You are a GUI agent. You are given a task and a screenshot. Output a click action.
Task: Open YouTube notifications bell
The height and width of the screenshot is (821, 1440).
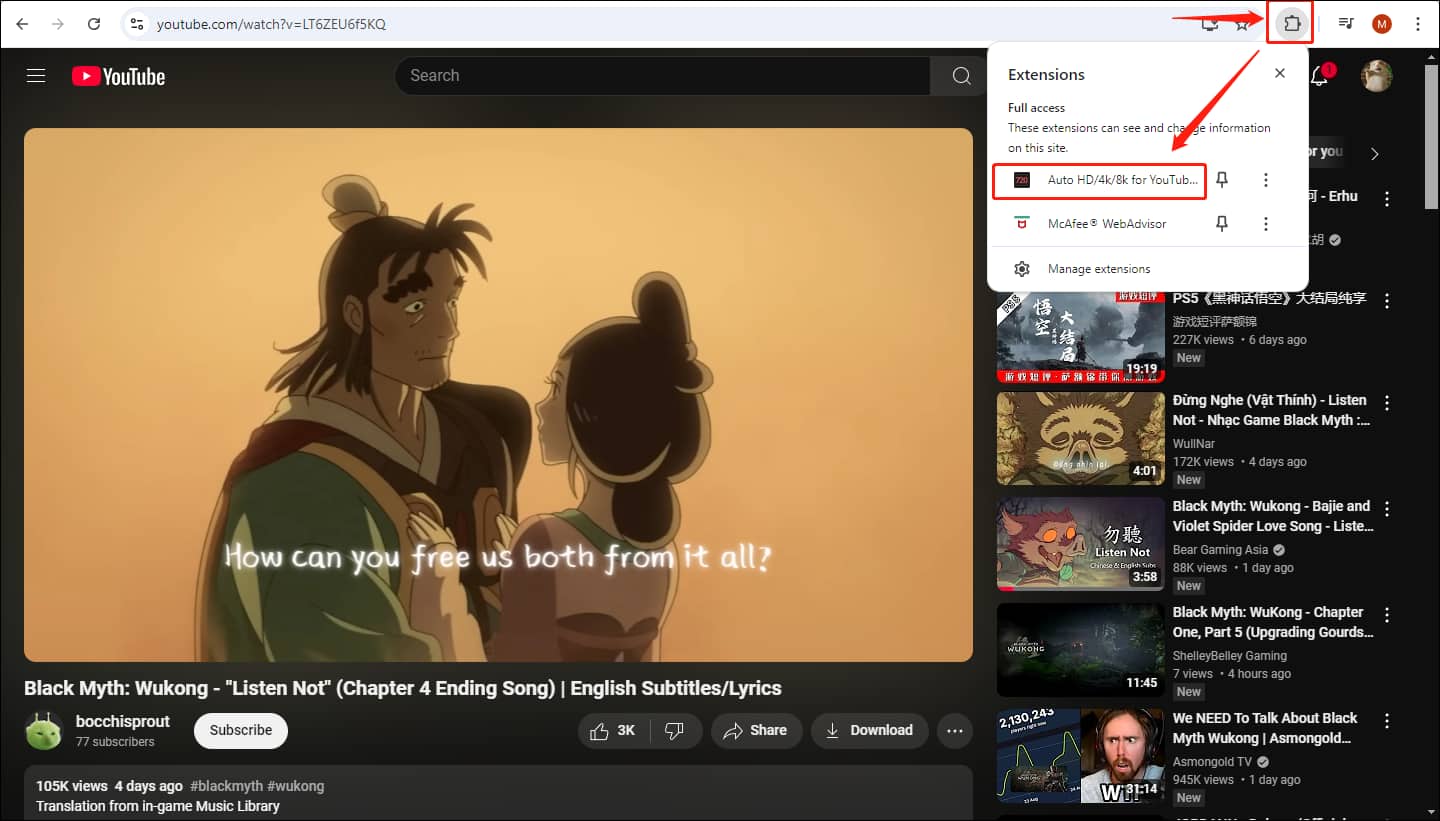pyautogui.click(x=1320, y=76)
